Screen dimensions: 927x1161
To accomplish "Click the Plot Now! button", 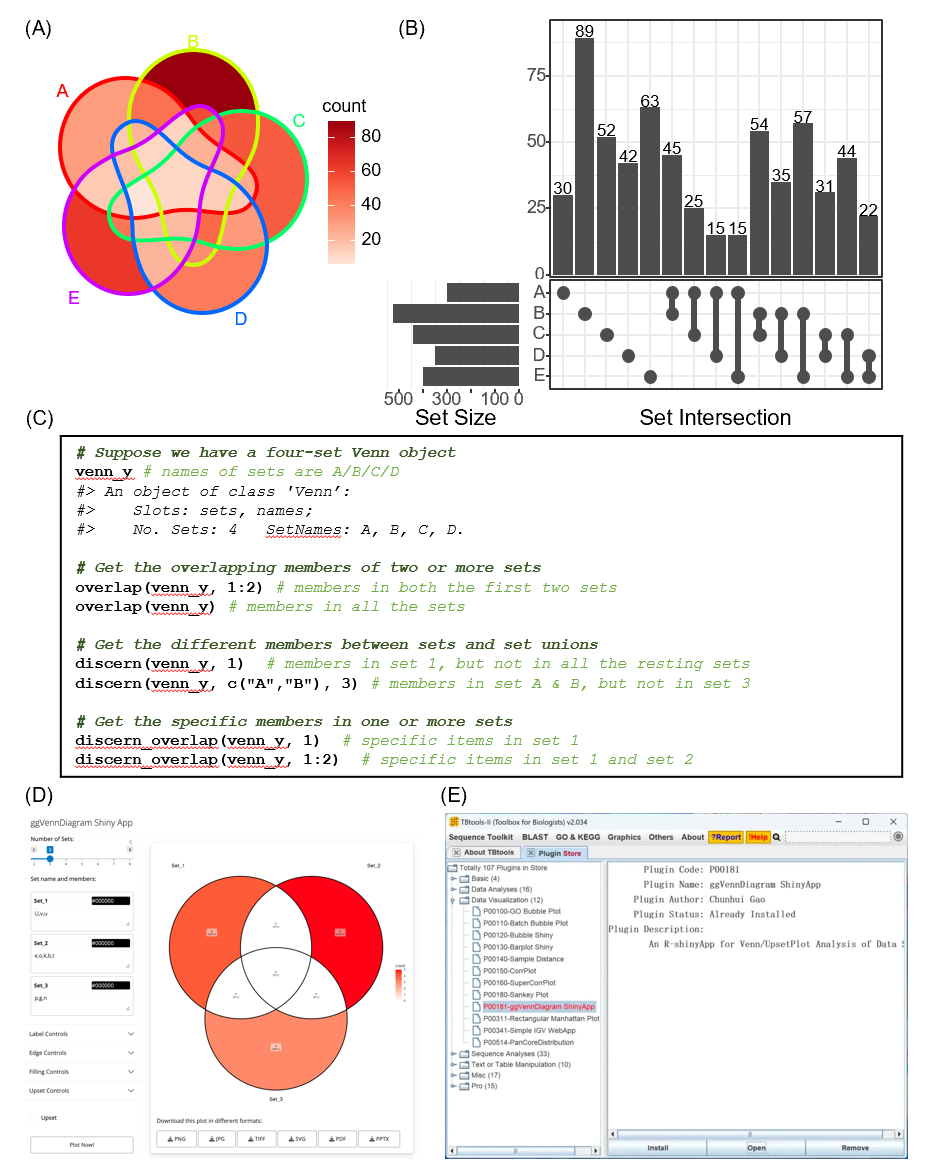I will pyautogui.click(x=81, y=1145).
